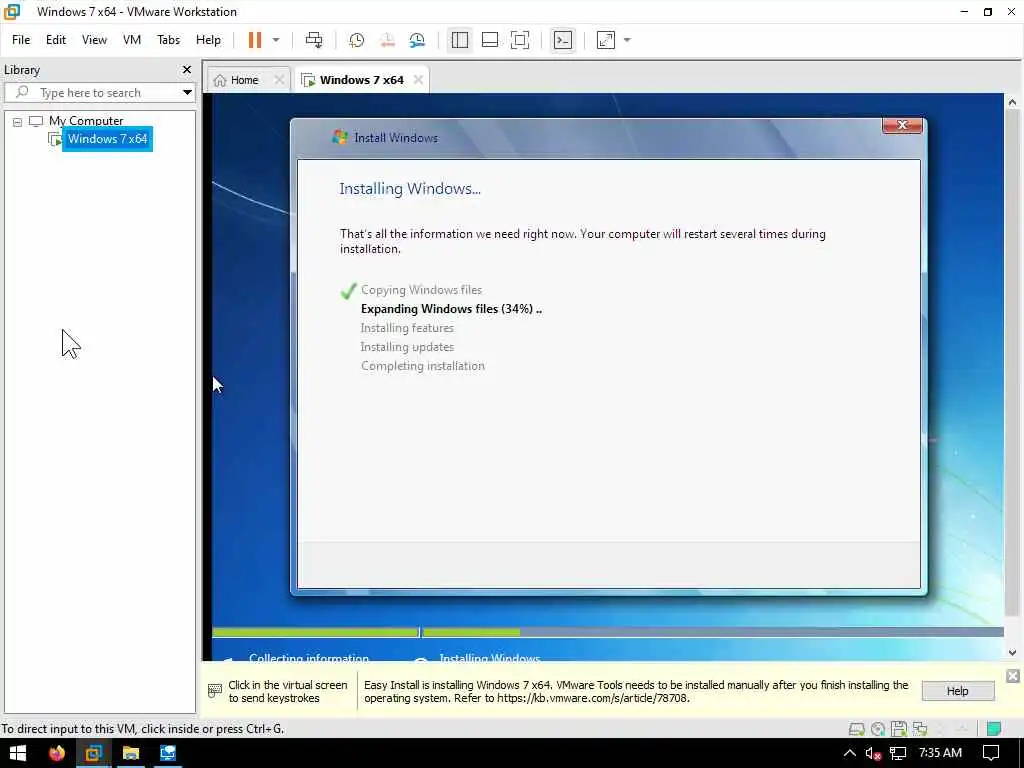
Task: Toggle the library sidebar view icon
Action: pyautogui.click(x=460, y=40)
